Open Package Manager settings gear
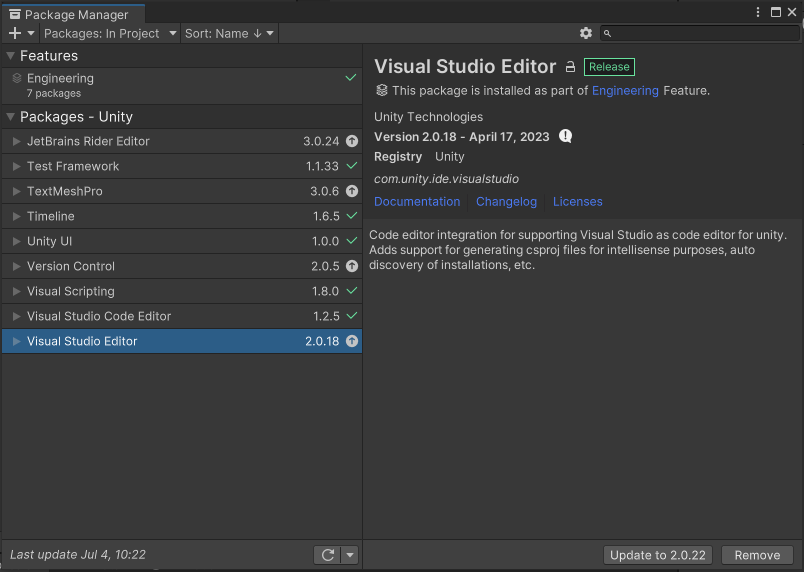Viewport: 804px width, 572px height. [586, 33]
